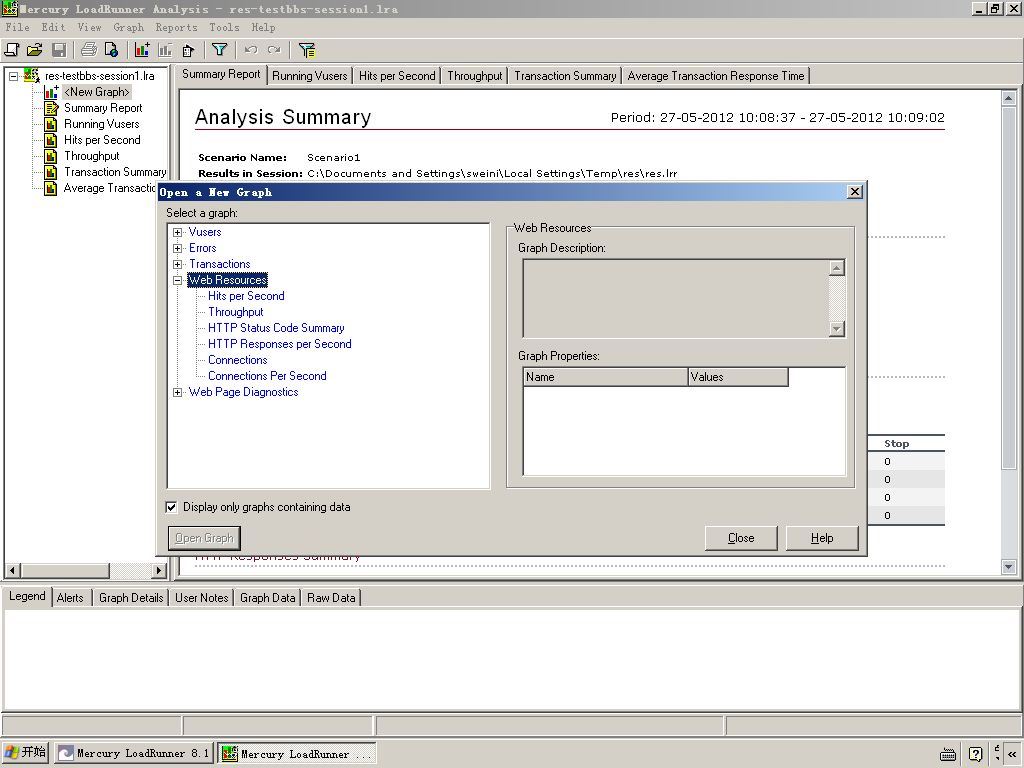Open the Graph menu
The height and width of the screenshot is (768, 1024).
(x=129, y=27)
